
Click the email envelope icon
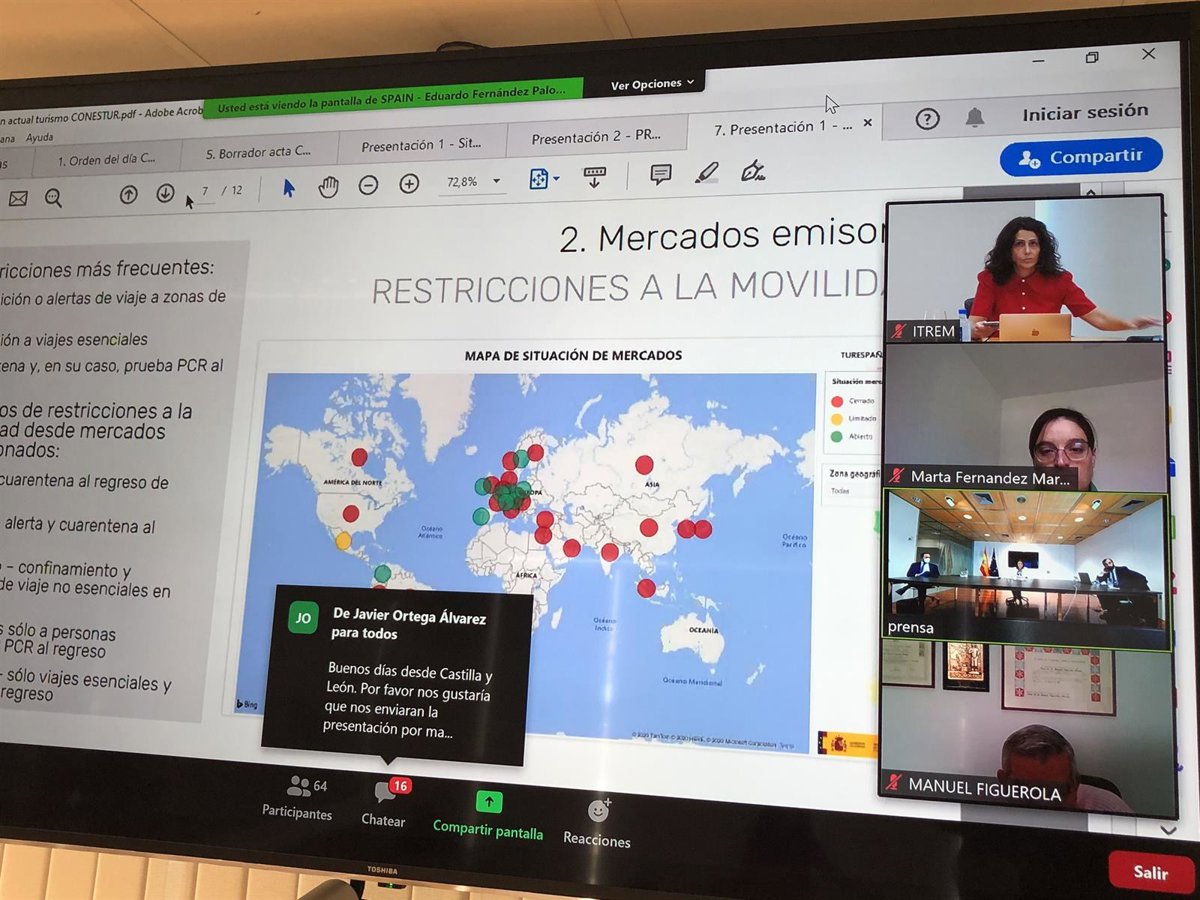point(18,199)
